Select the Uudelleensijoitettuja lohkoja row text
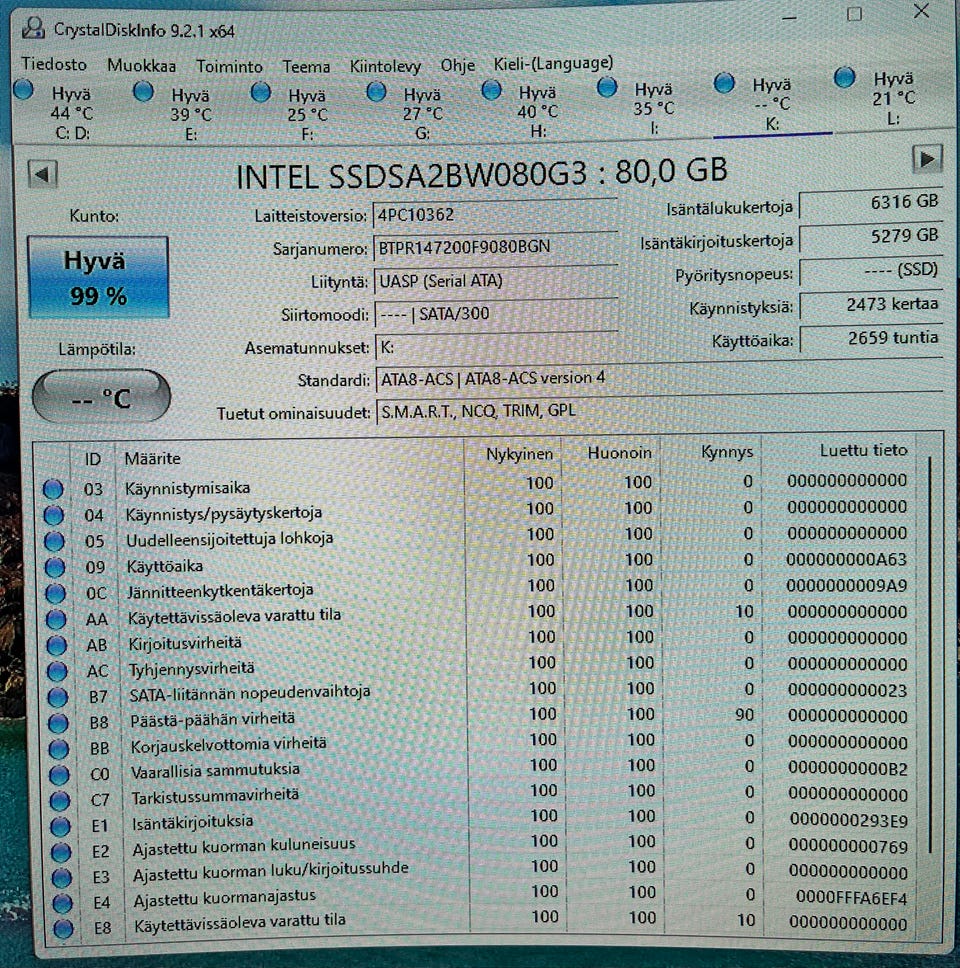Viewport: 960px width, 968px height. 229,539
